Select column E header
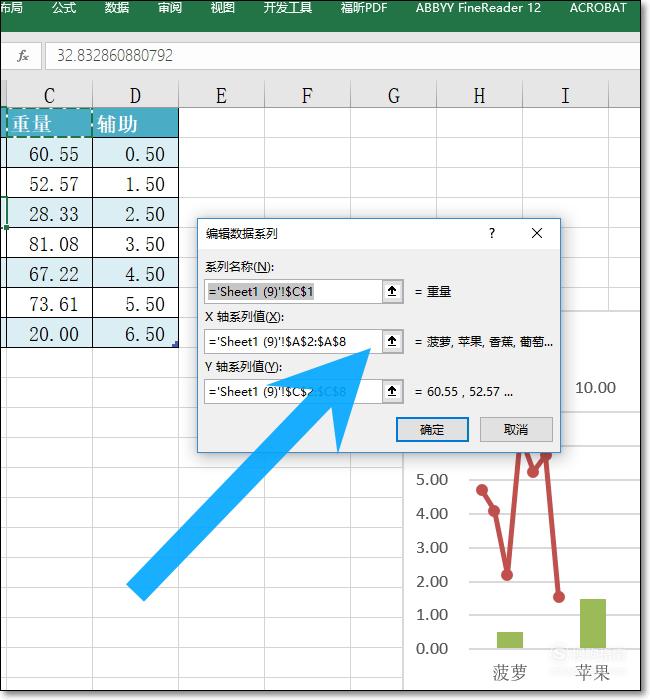This screenshot has height=700, width=650. (x=221, y=95)
